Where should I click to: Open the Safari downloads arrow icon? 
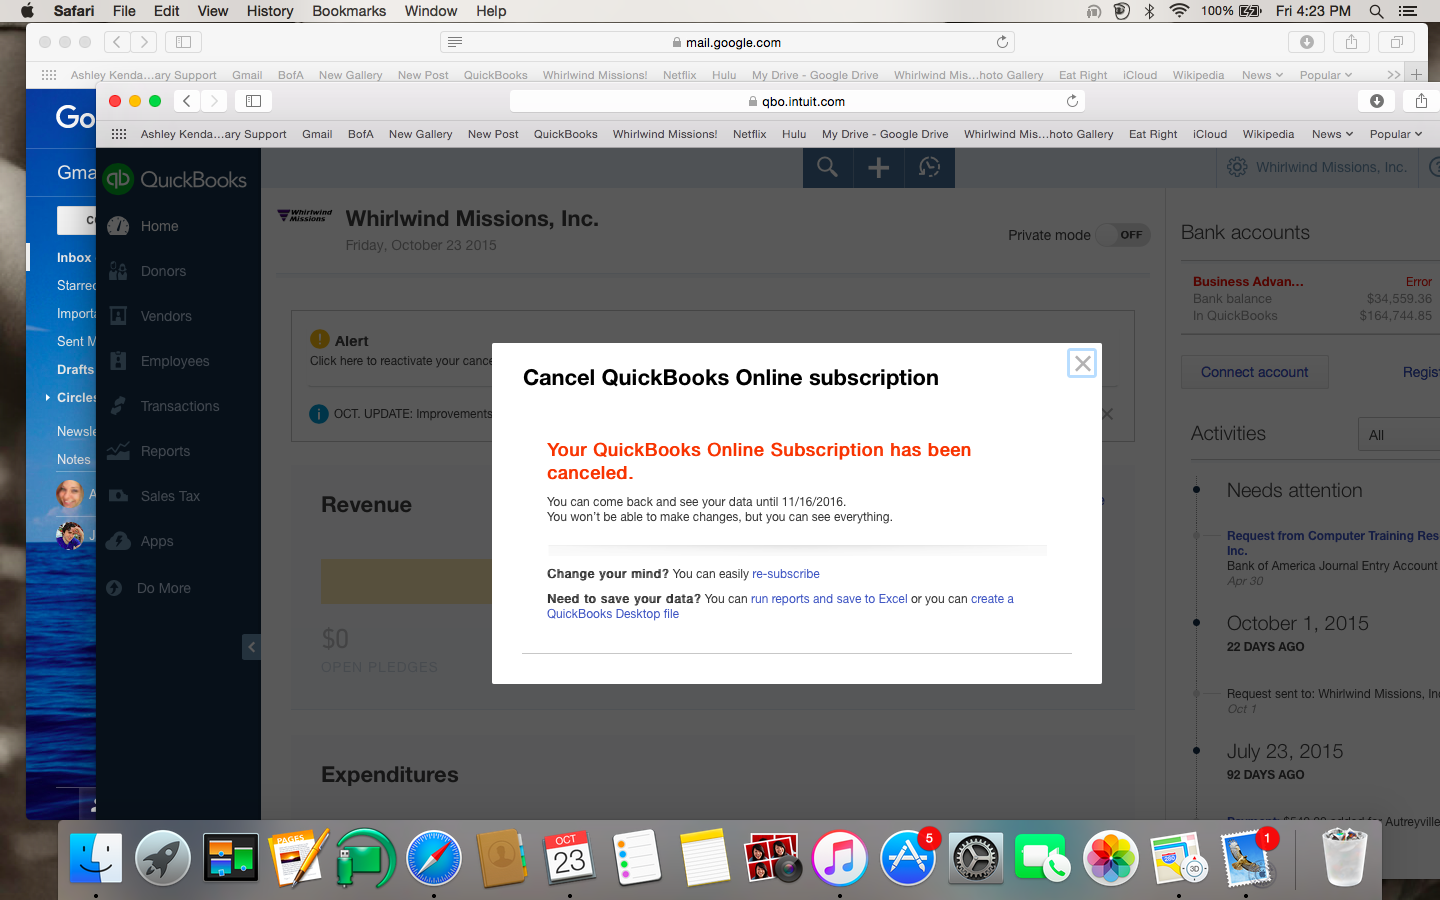(1377, 101)
